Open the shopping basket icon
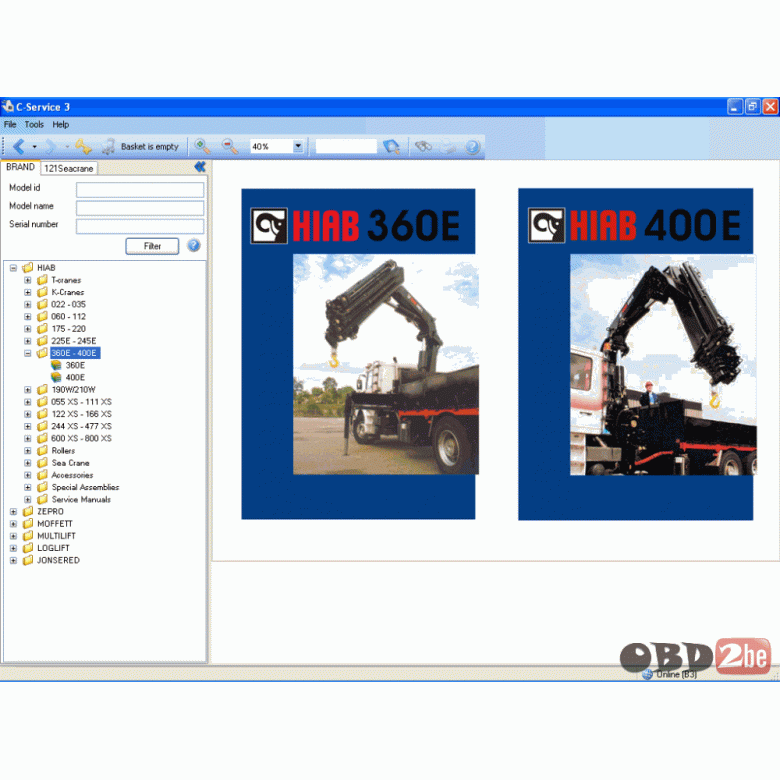780x780 pixels. [108, 146]
